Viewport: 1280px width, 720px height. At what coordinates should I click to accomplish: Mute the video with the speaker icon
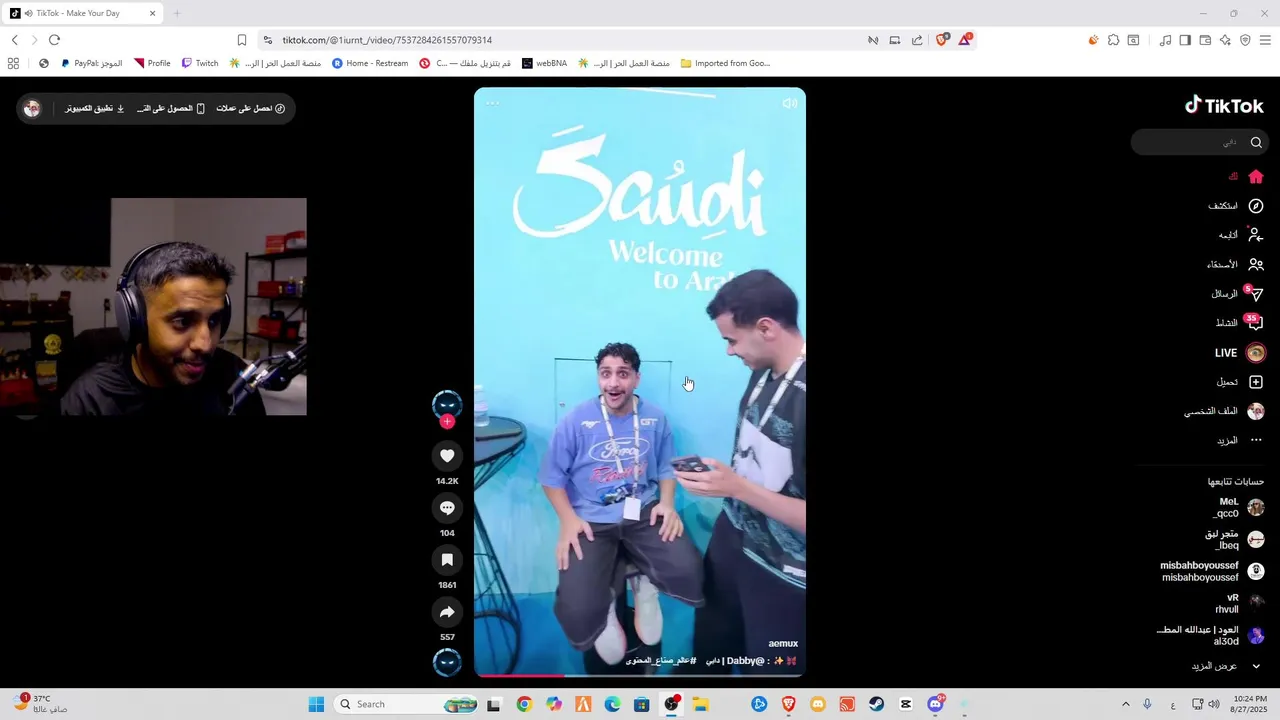tap(790, 103)
